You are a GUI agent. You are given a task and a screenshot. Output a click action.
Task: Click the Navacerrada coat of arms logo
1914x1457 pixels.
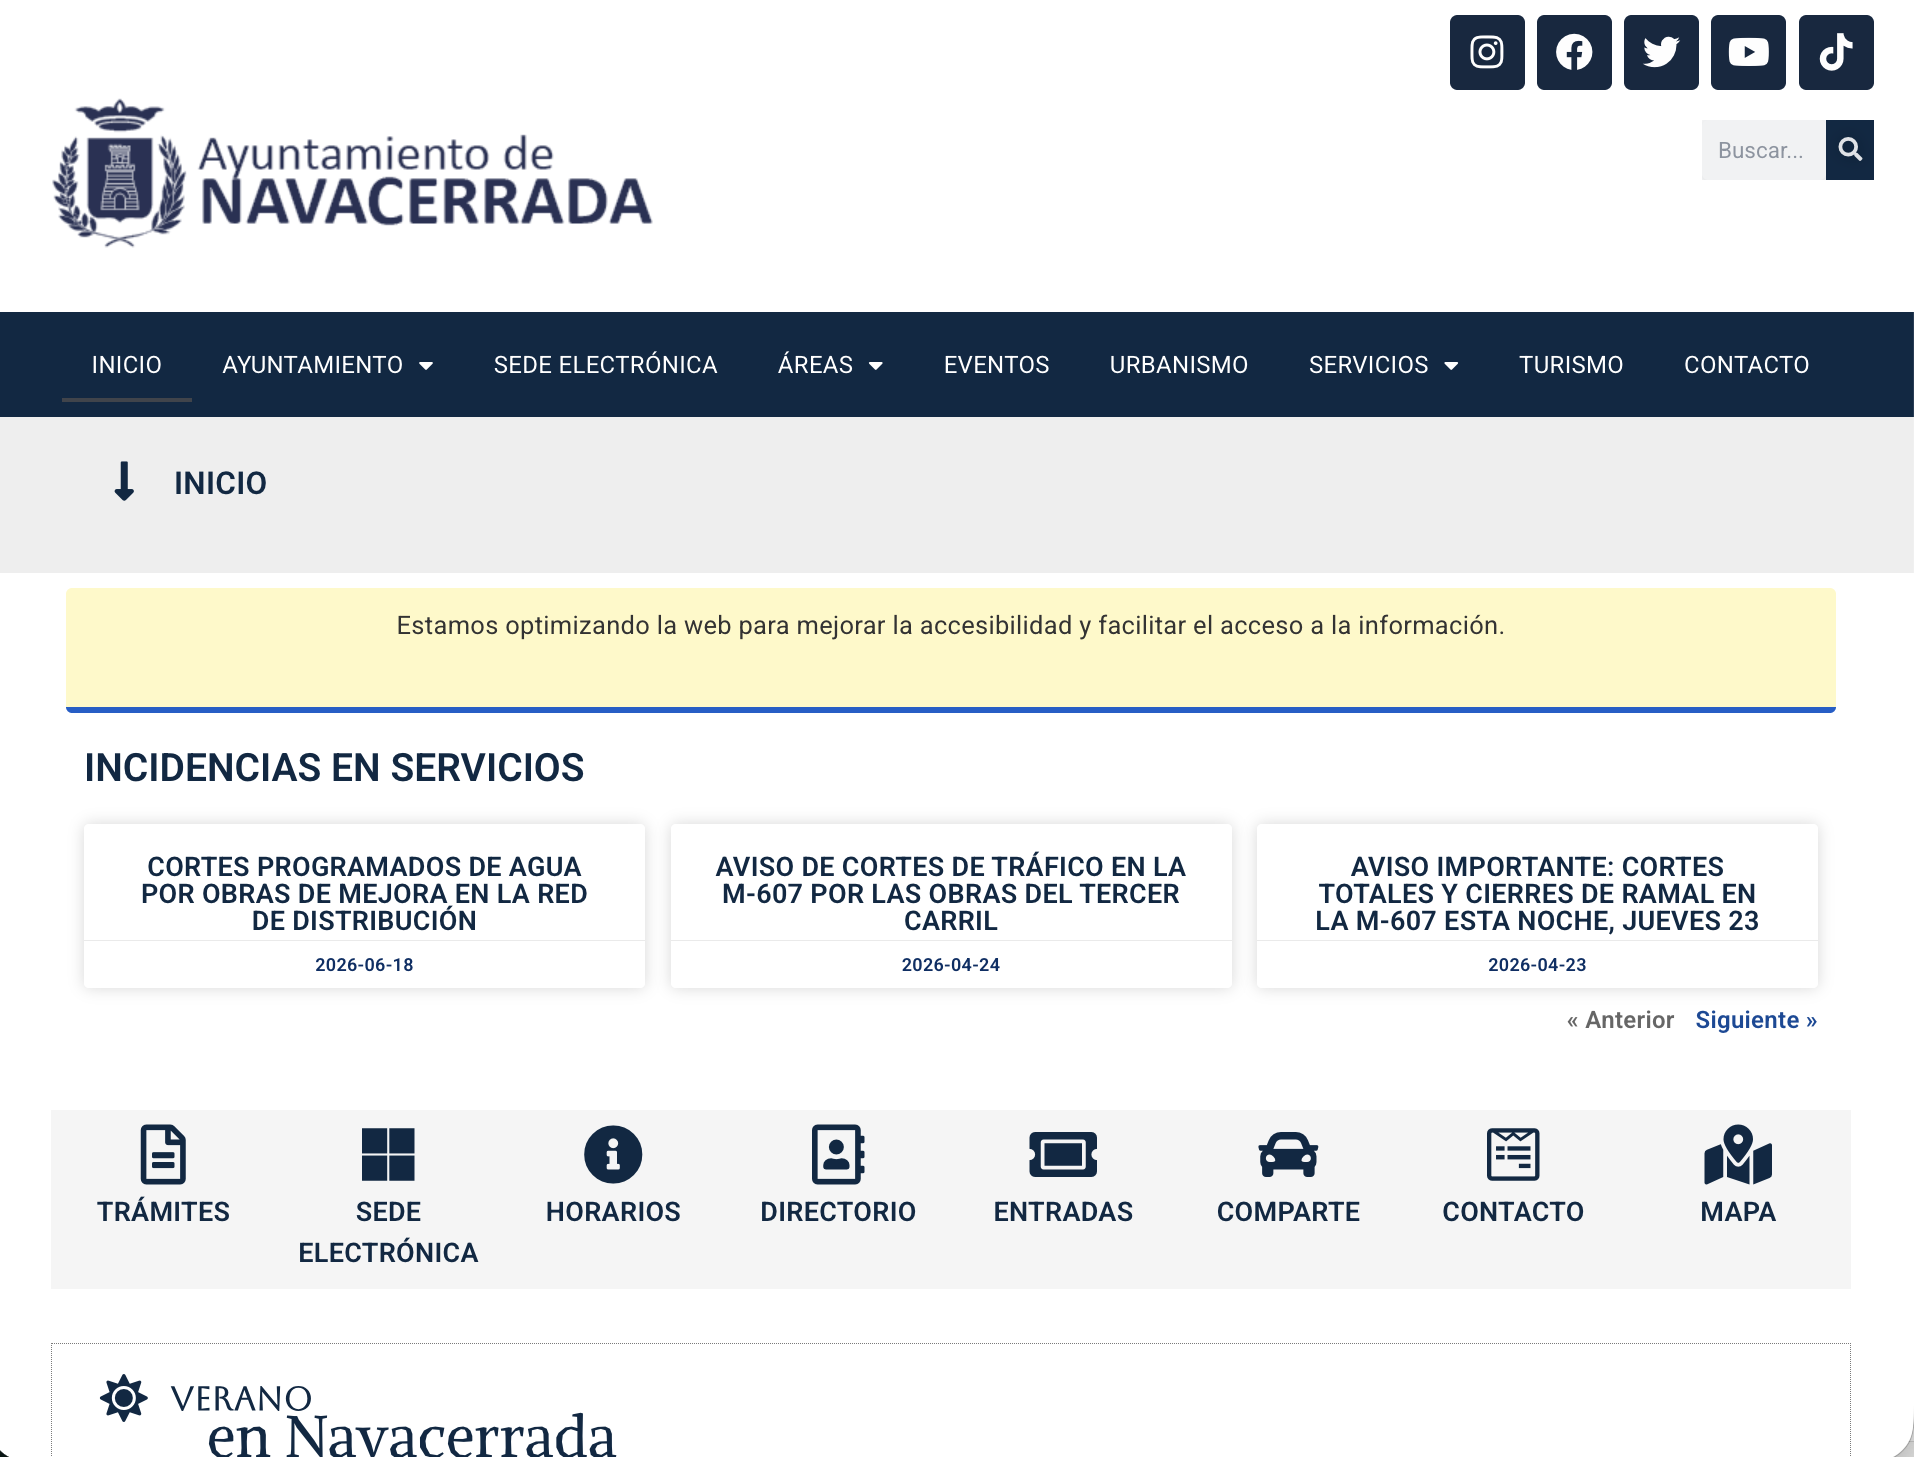tap(120, 172)
